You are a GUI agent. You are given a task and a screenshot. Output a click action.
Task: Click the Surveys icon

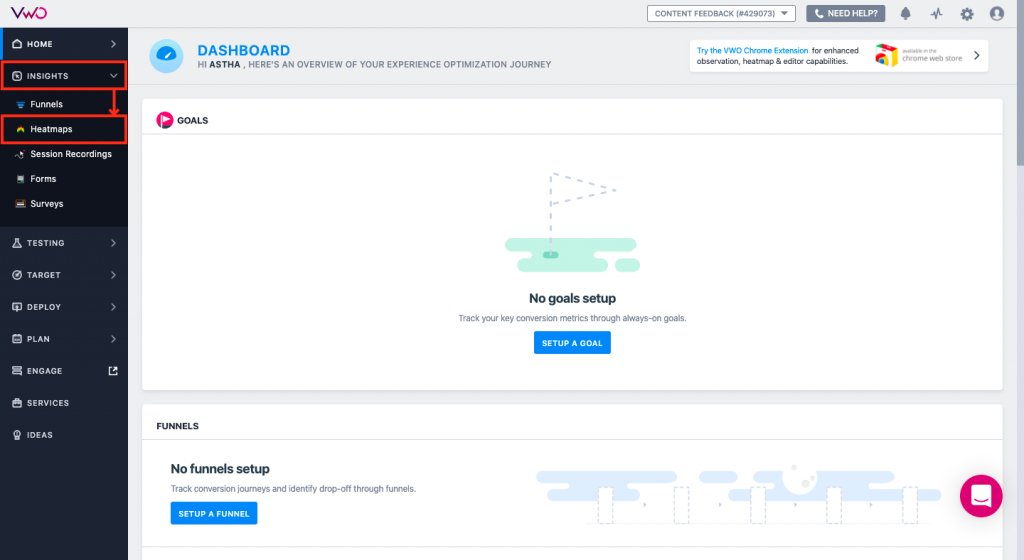20,204
